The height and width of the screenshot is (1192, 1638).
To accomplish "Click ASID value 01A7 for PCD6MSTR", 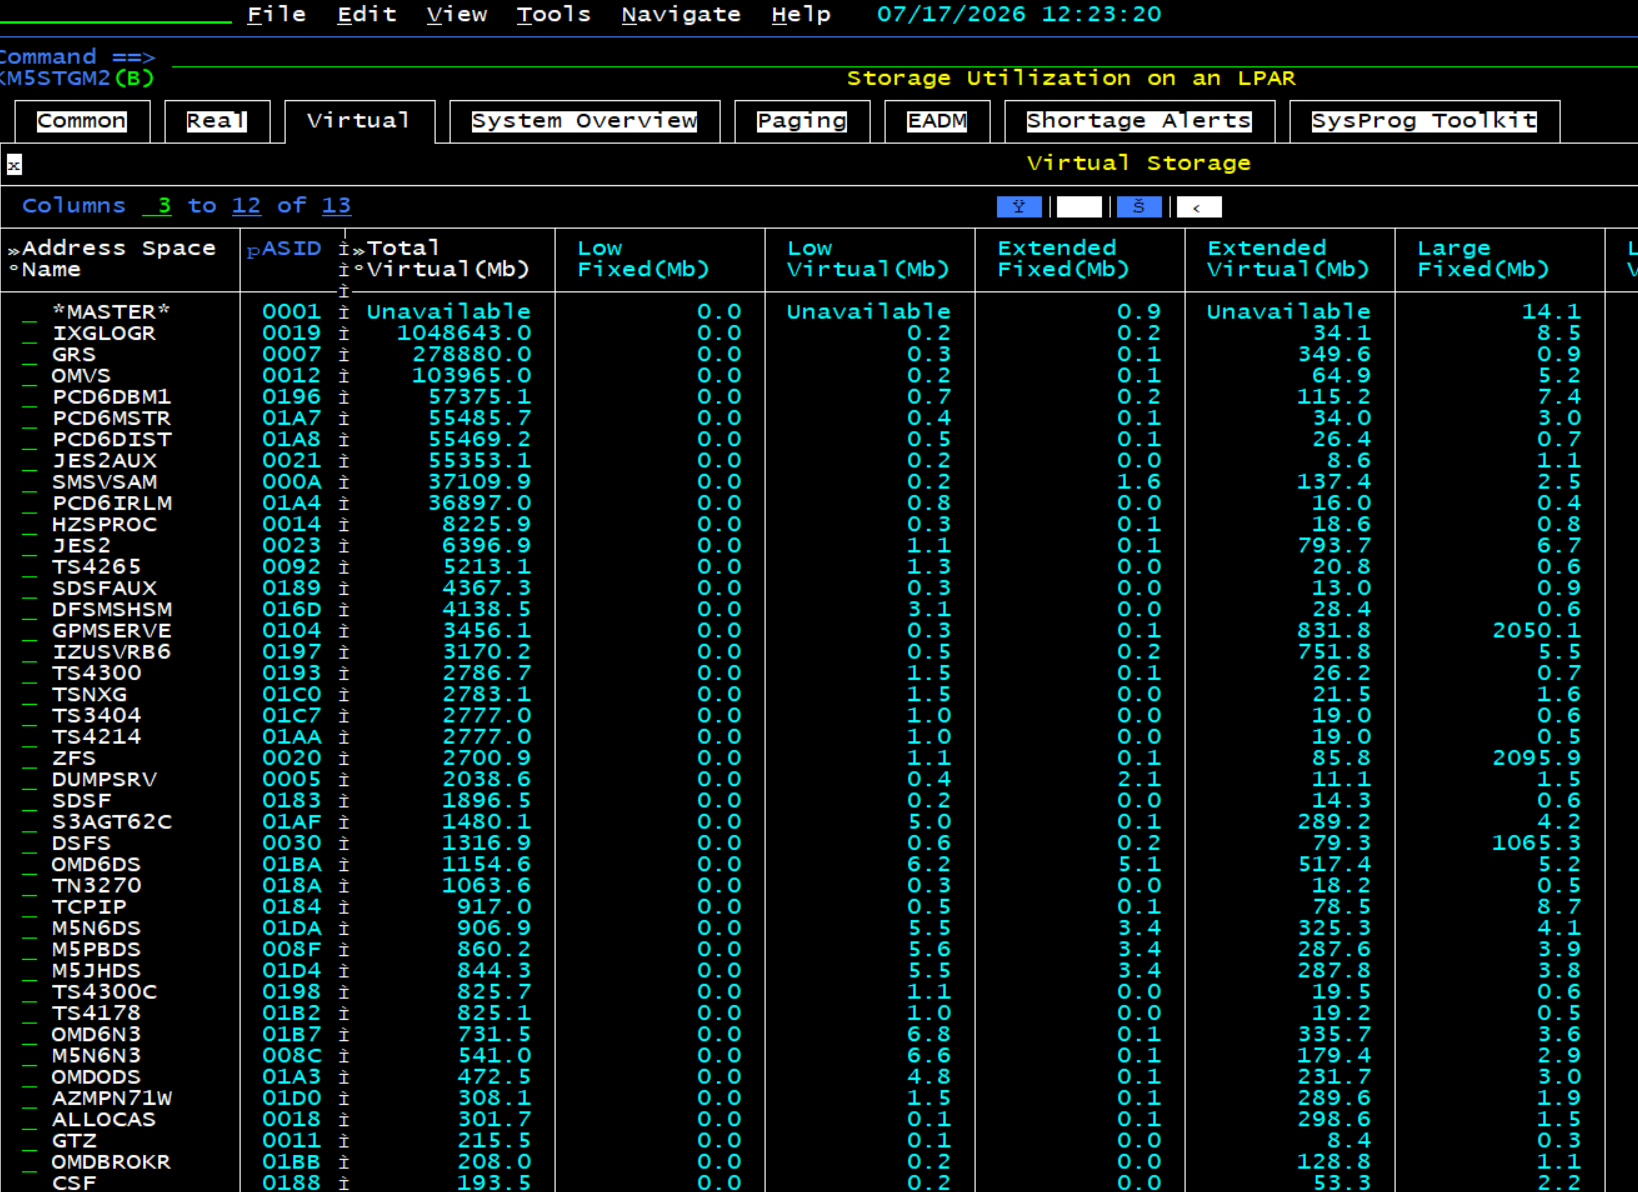I will (292, 418).
